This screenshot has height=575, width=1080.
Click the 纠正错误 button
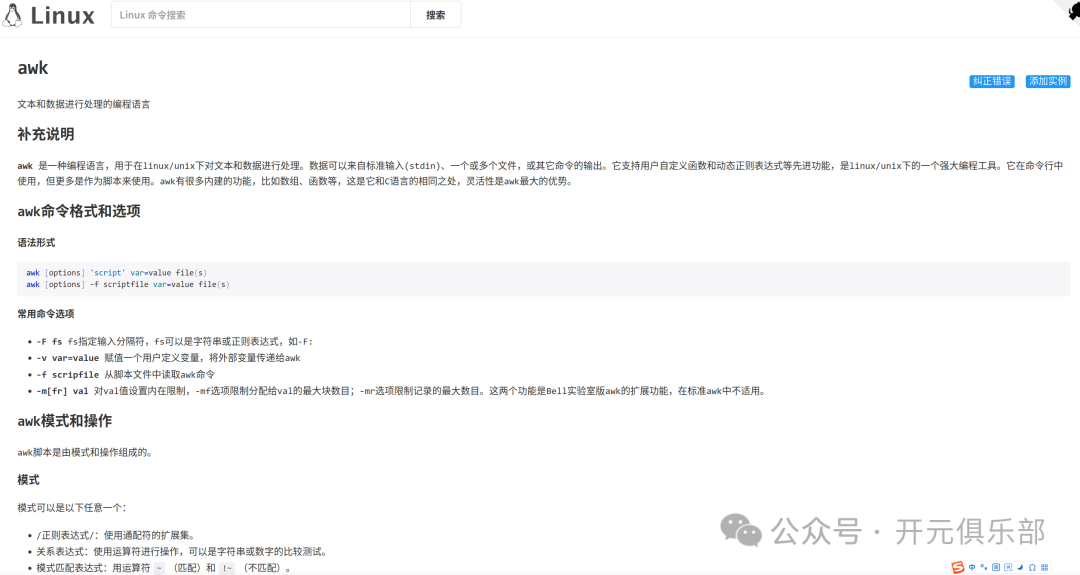click(x=992, y=81)
